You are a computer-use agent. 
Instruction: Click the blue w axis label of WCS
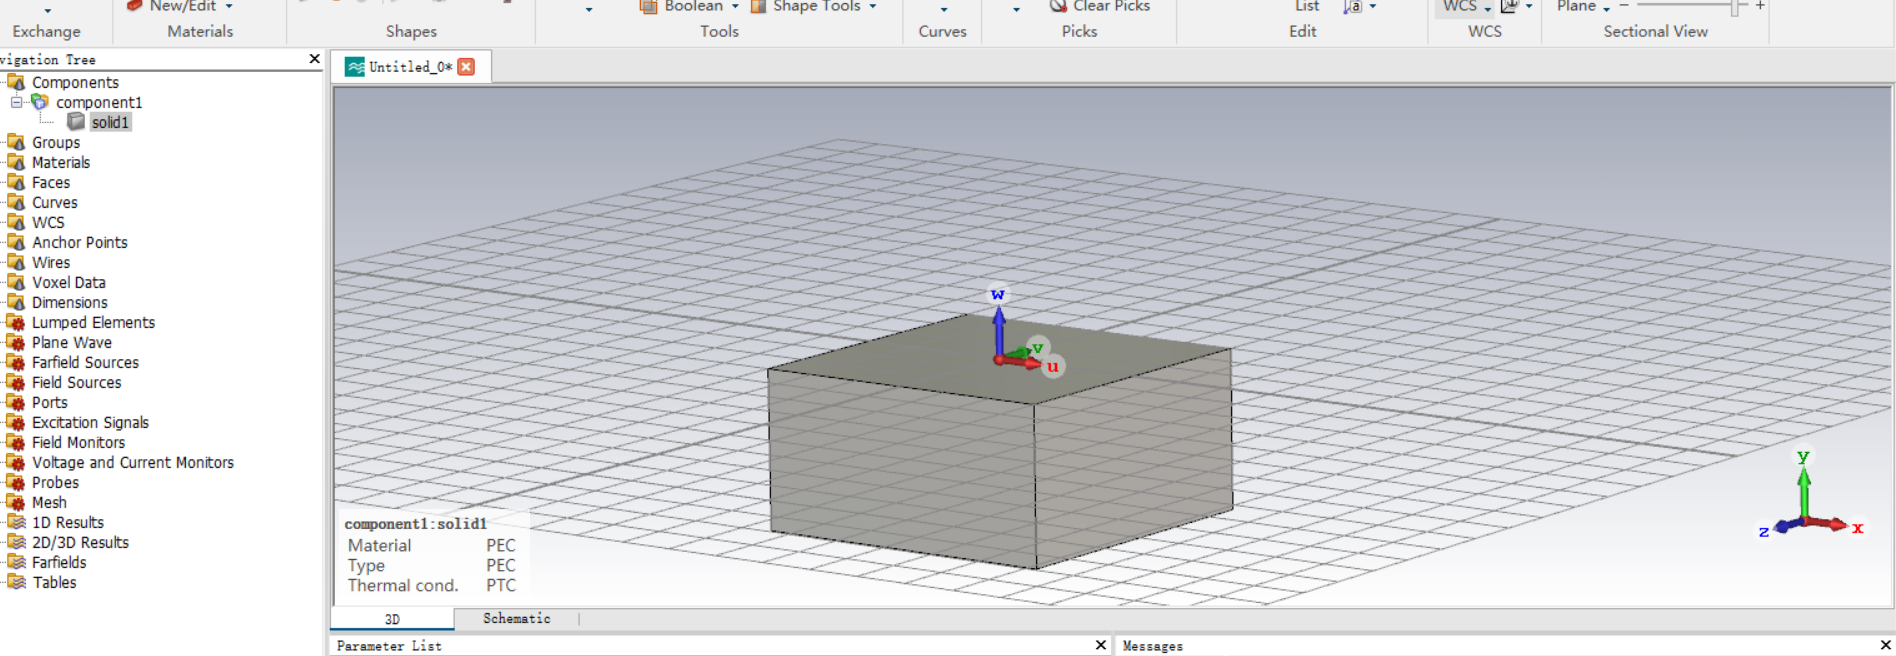pyautogui.click(x=997, y=294)
